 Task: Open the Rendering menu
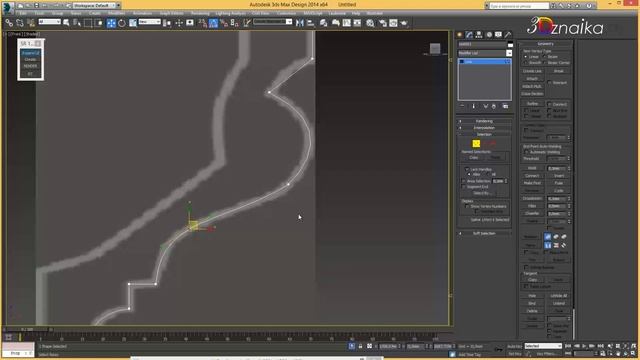[x=200, y=13]
